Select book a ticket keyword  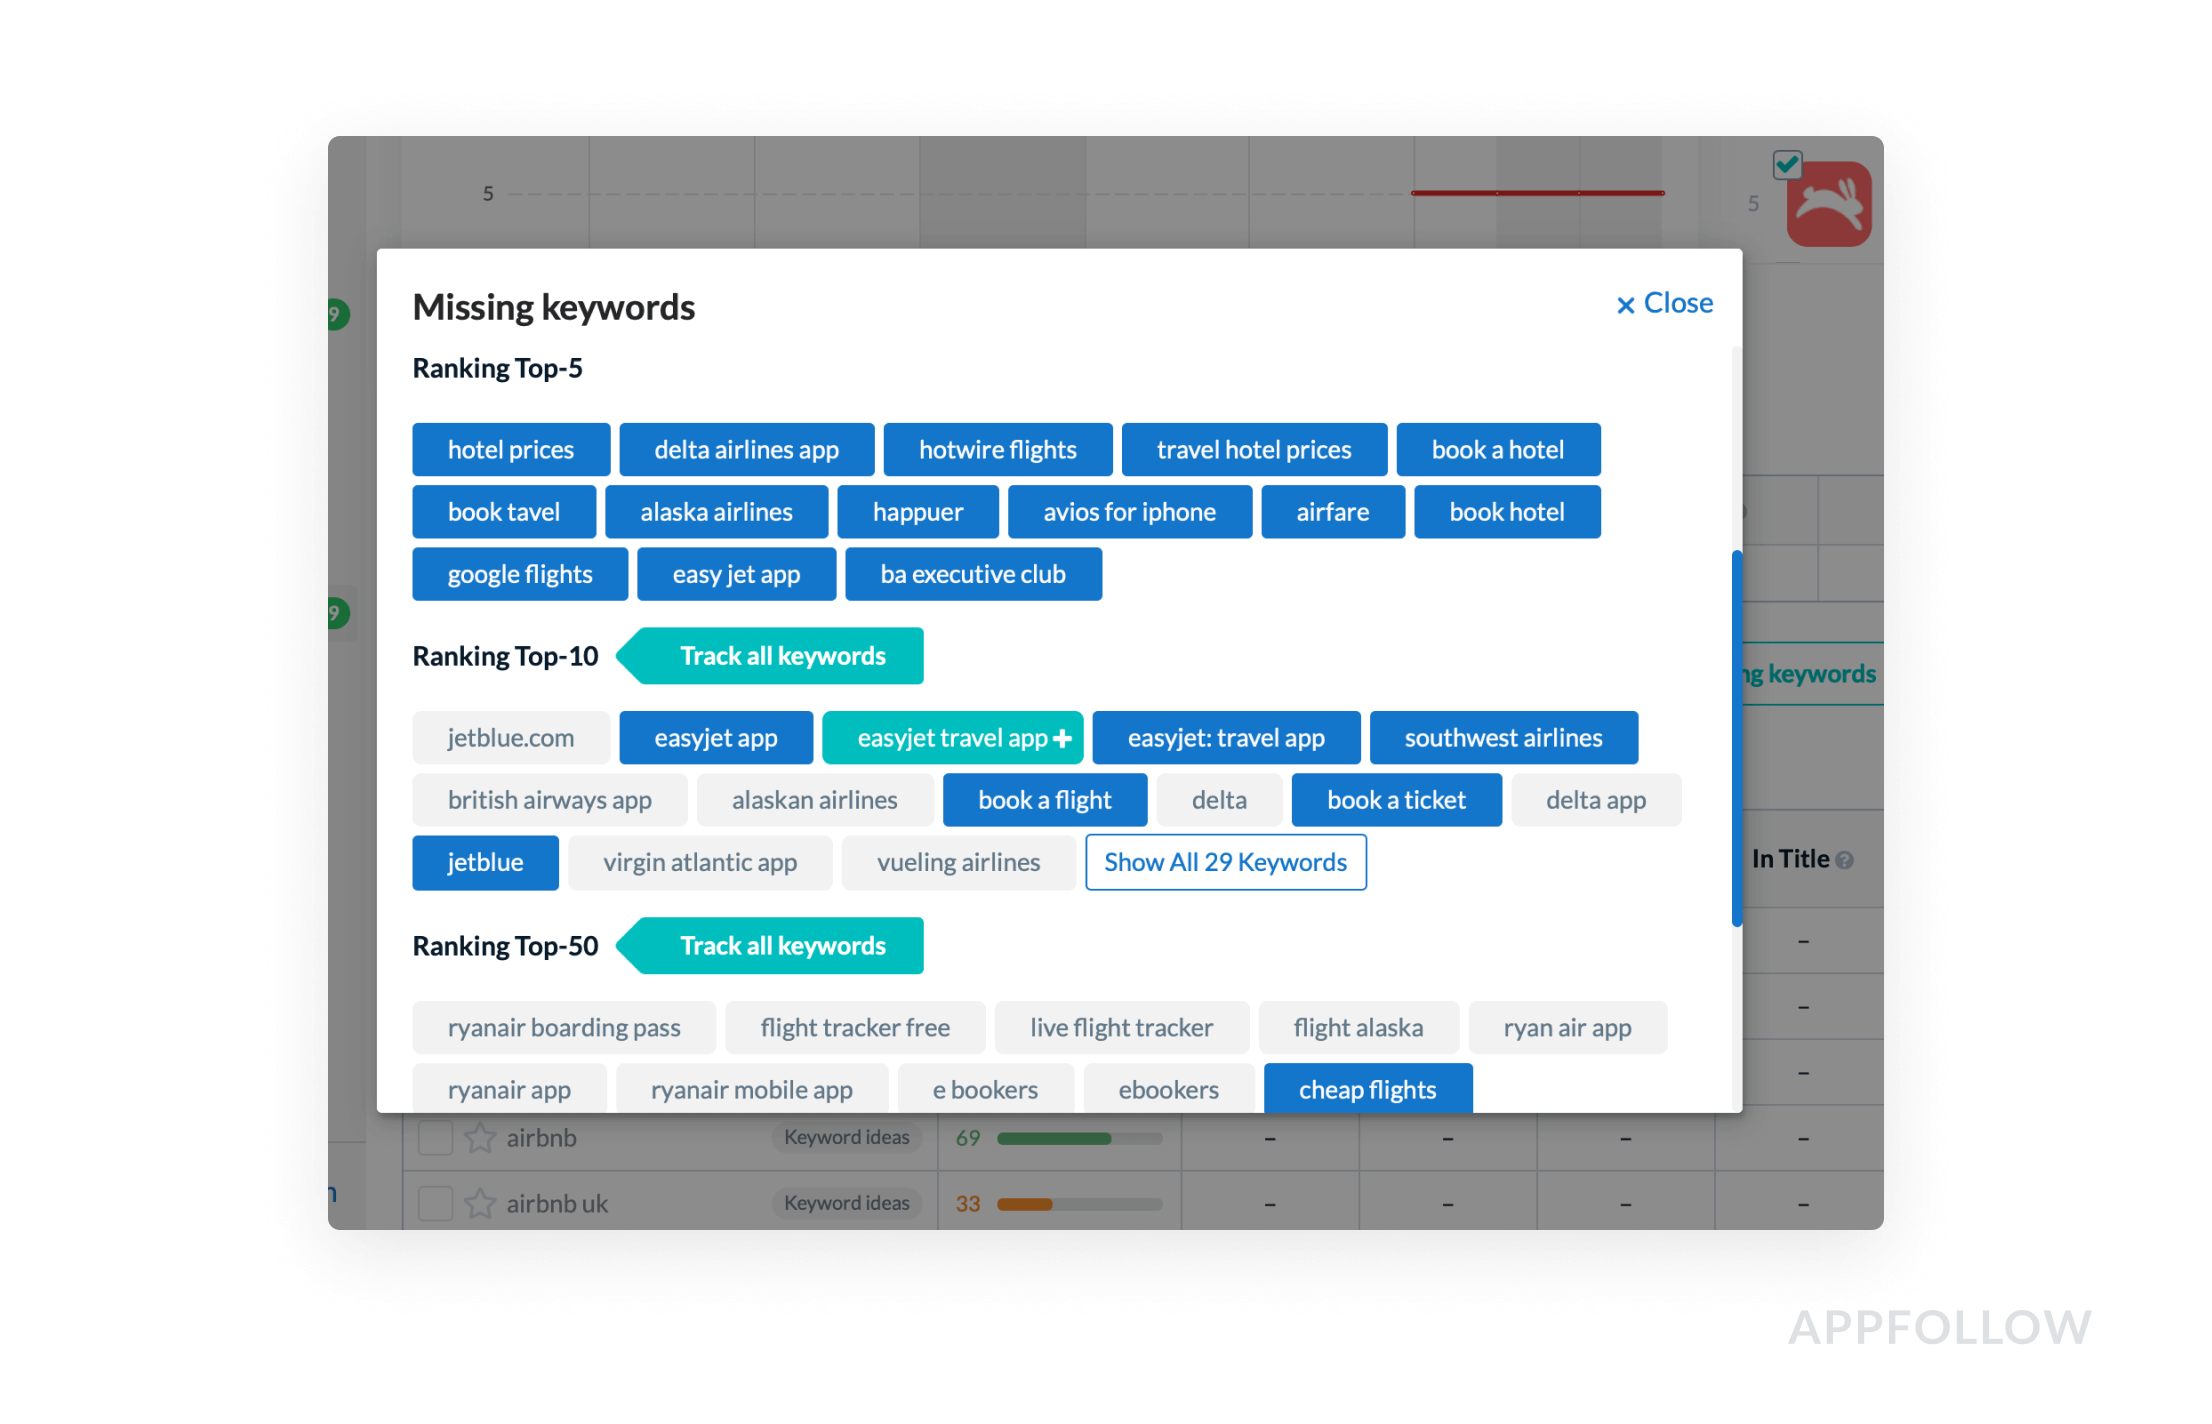(x=1396, y=800)
